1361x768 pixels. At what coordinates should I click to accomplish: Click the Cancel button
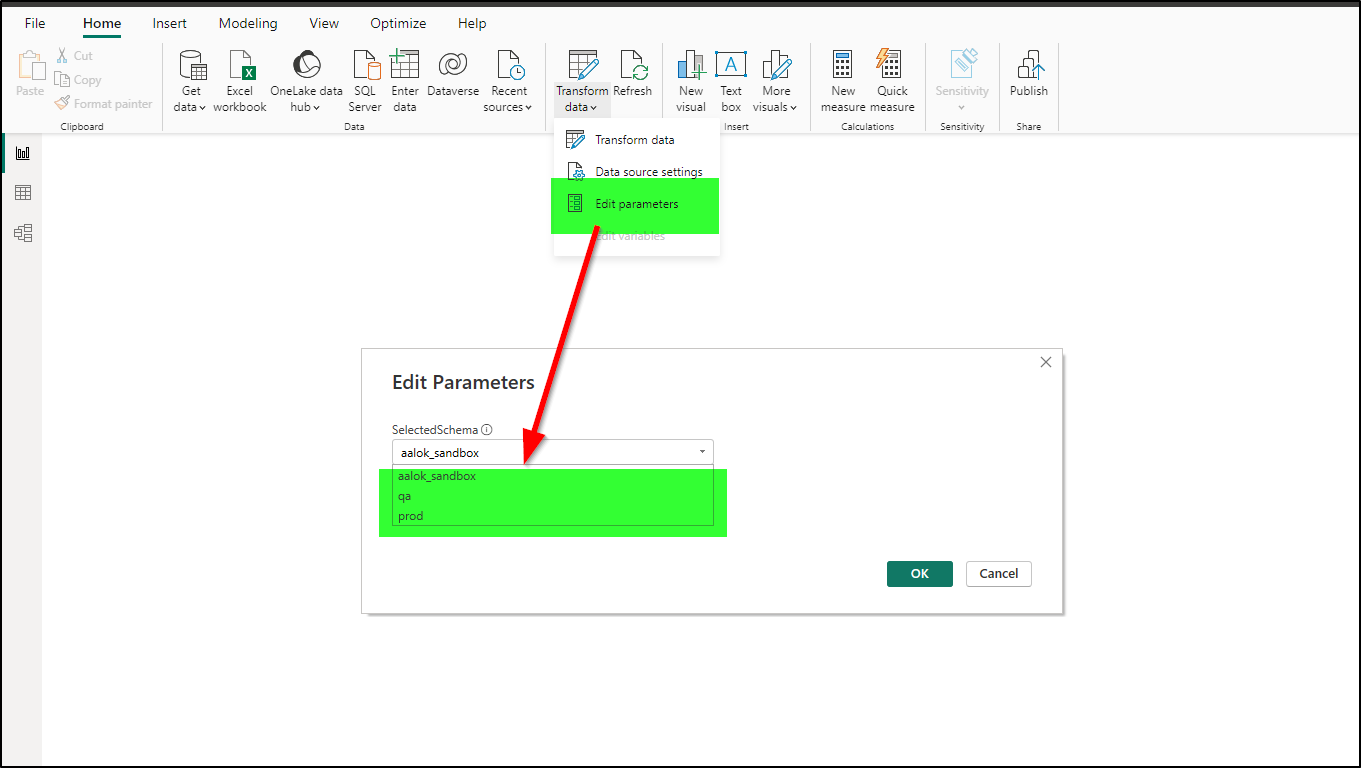tap(999, 574)
